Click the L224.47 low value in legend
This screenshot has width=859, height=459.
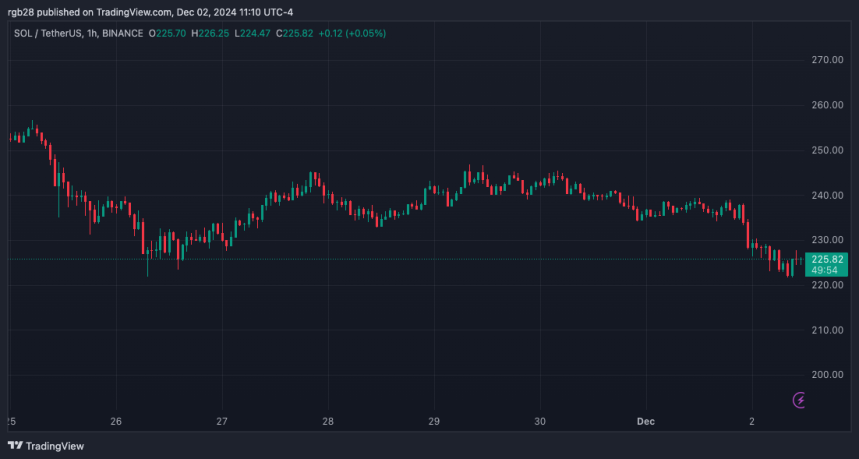(264, 33)
